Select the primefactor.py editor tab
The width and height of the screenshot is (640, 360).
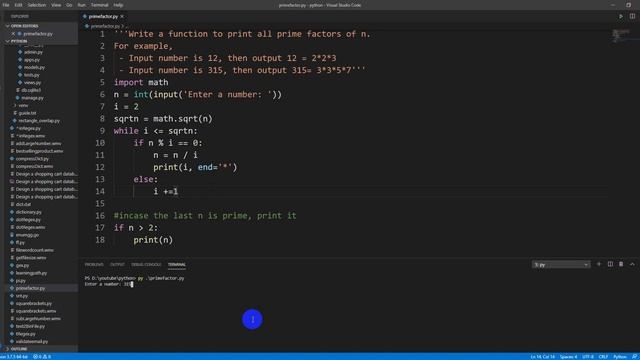(x=103, y=16)
